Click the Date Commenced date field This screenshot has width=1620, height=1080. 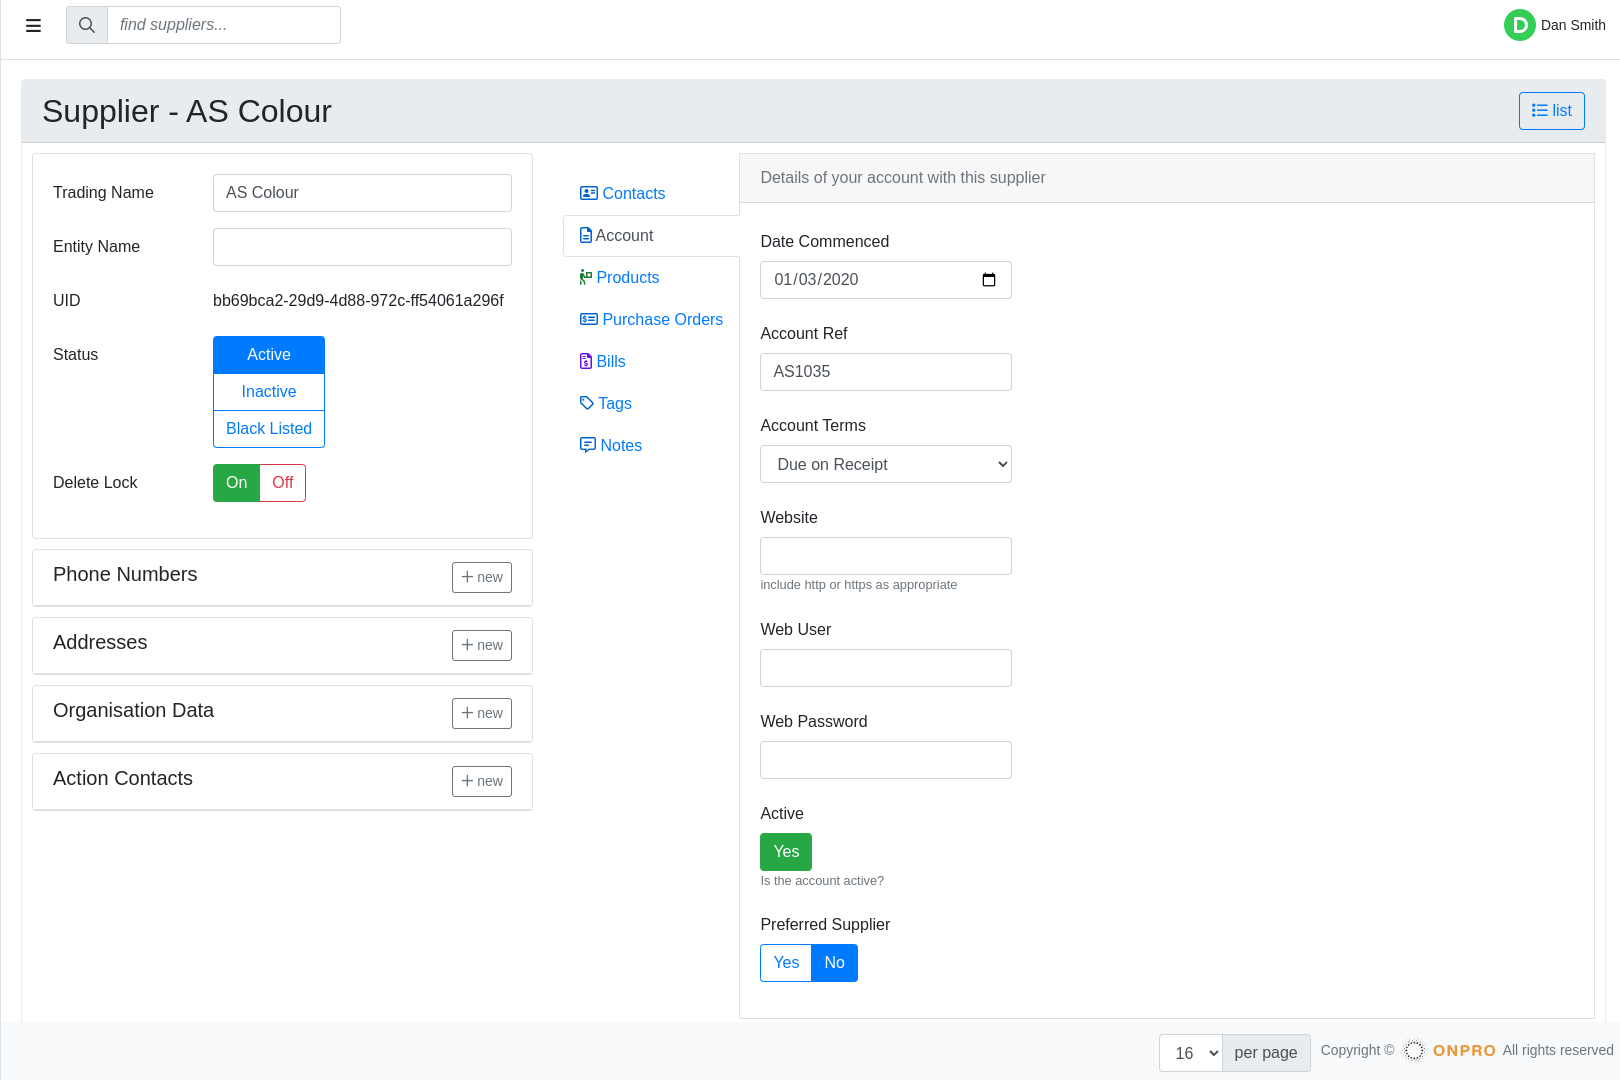tap(886, 280)
